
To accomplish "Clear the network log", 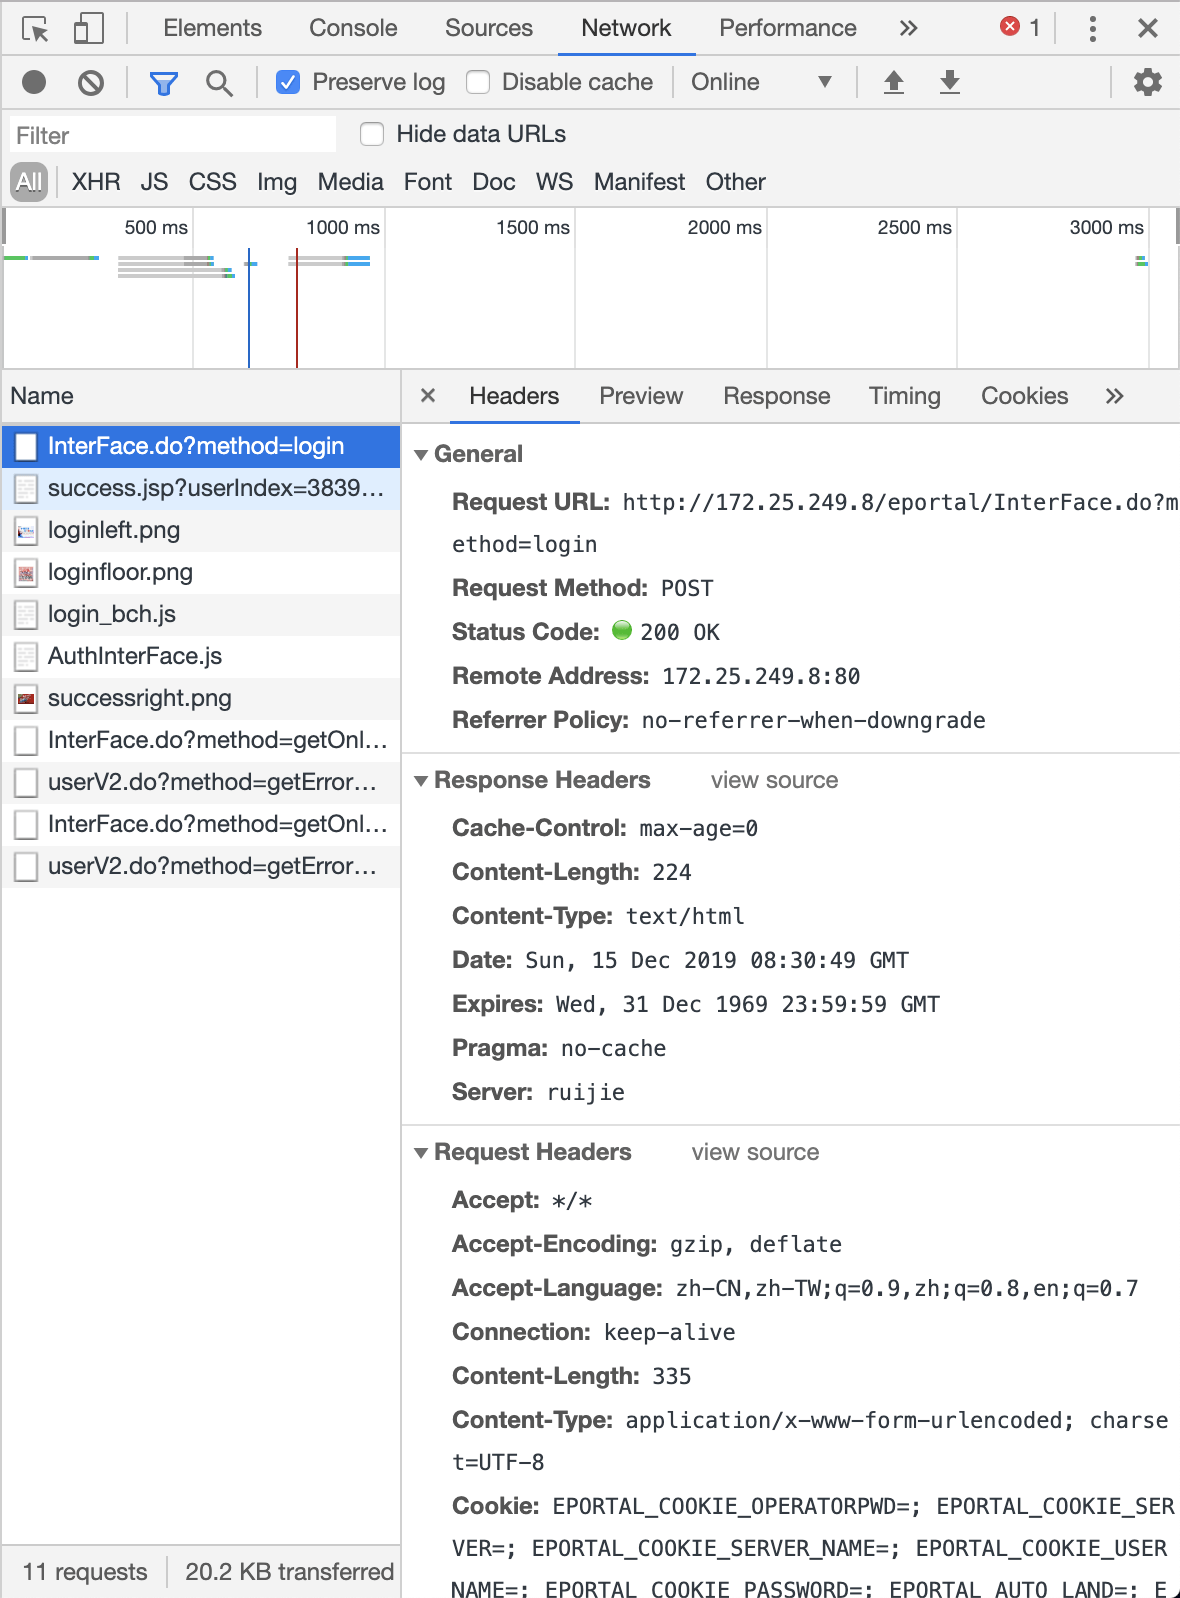I will (91, 82).
